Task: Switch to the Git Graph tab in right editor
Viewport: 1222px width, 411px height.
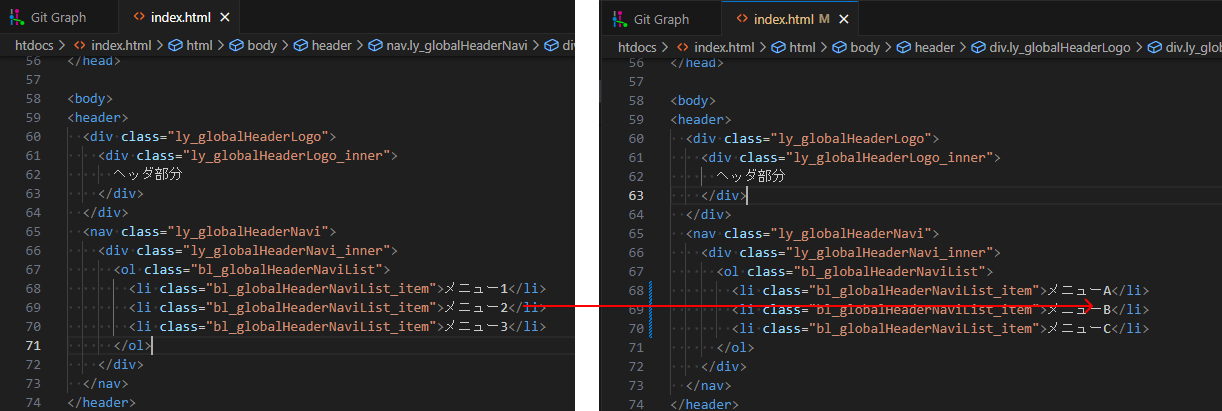Action: (x=661, y=19)
